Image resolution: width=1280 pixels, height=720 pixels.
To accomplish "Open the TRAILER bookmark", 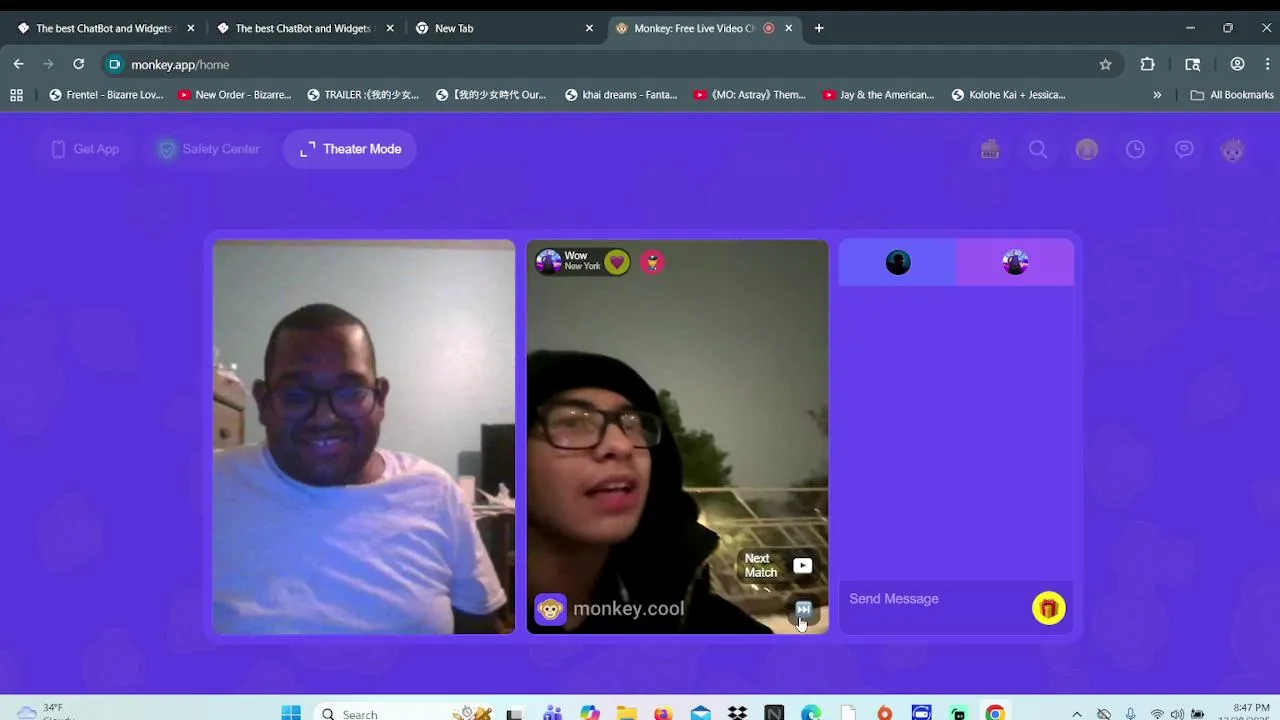I will click(363, 95).
